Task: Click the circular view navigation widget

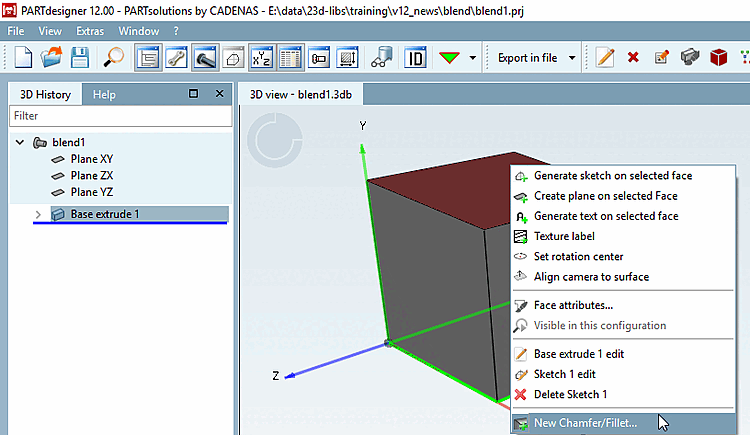Action: point(275,140)
